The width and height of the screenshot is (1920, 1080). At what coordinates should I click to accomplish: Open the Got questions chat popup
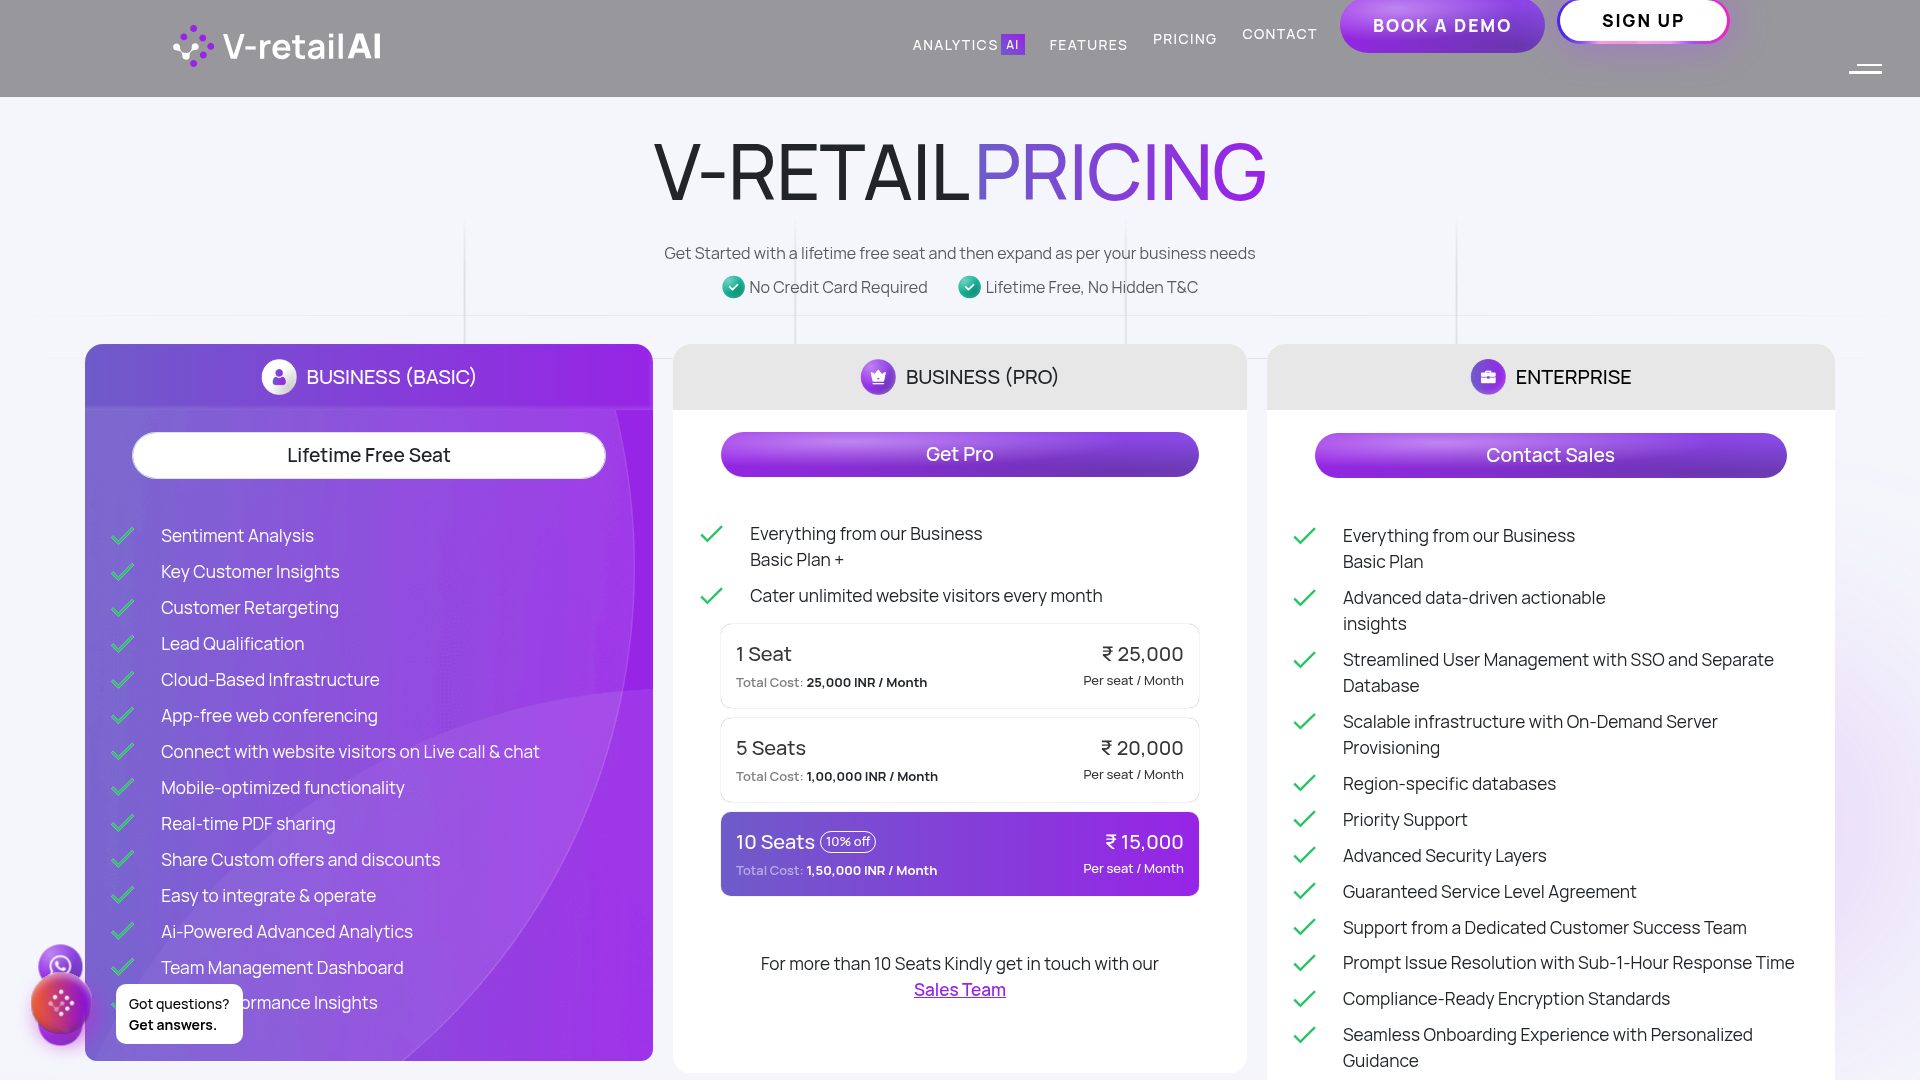coord(179,1014)
